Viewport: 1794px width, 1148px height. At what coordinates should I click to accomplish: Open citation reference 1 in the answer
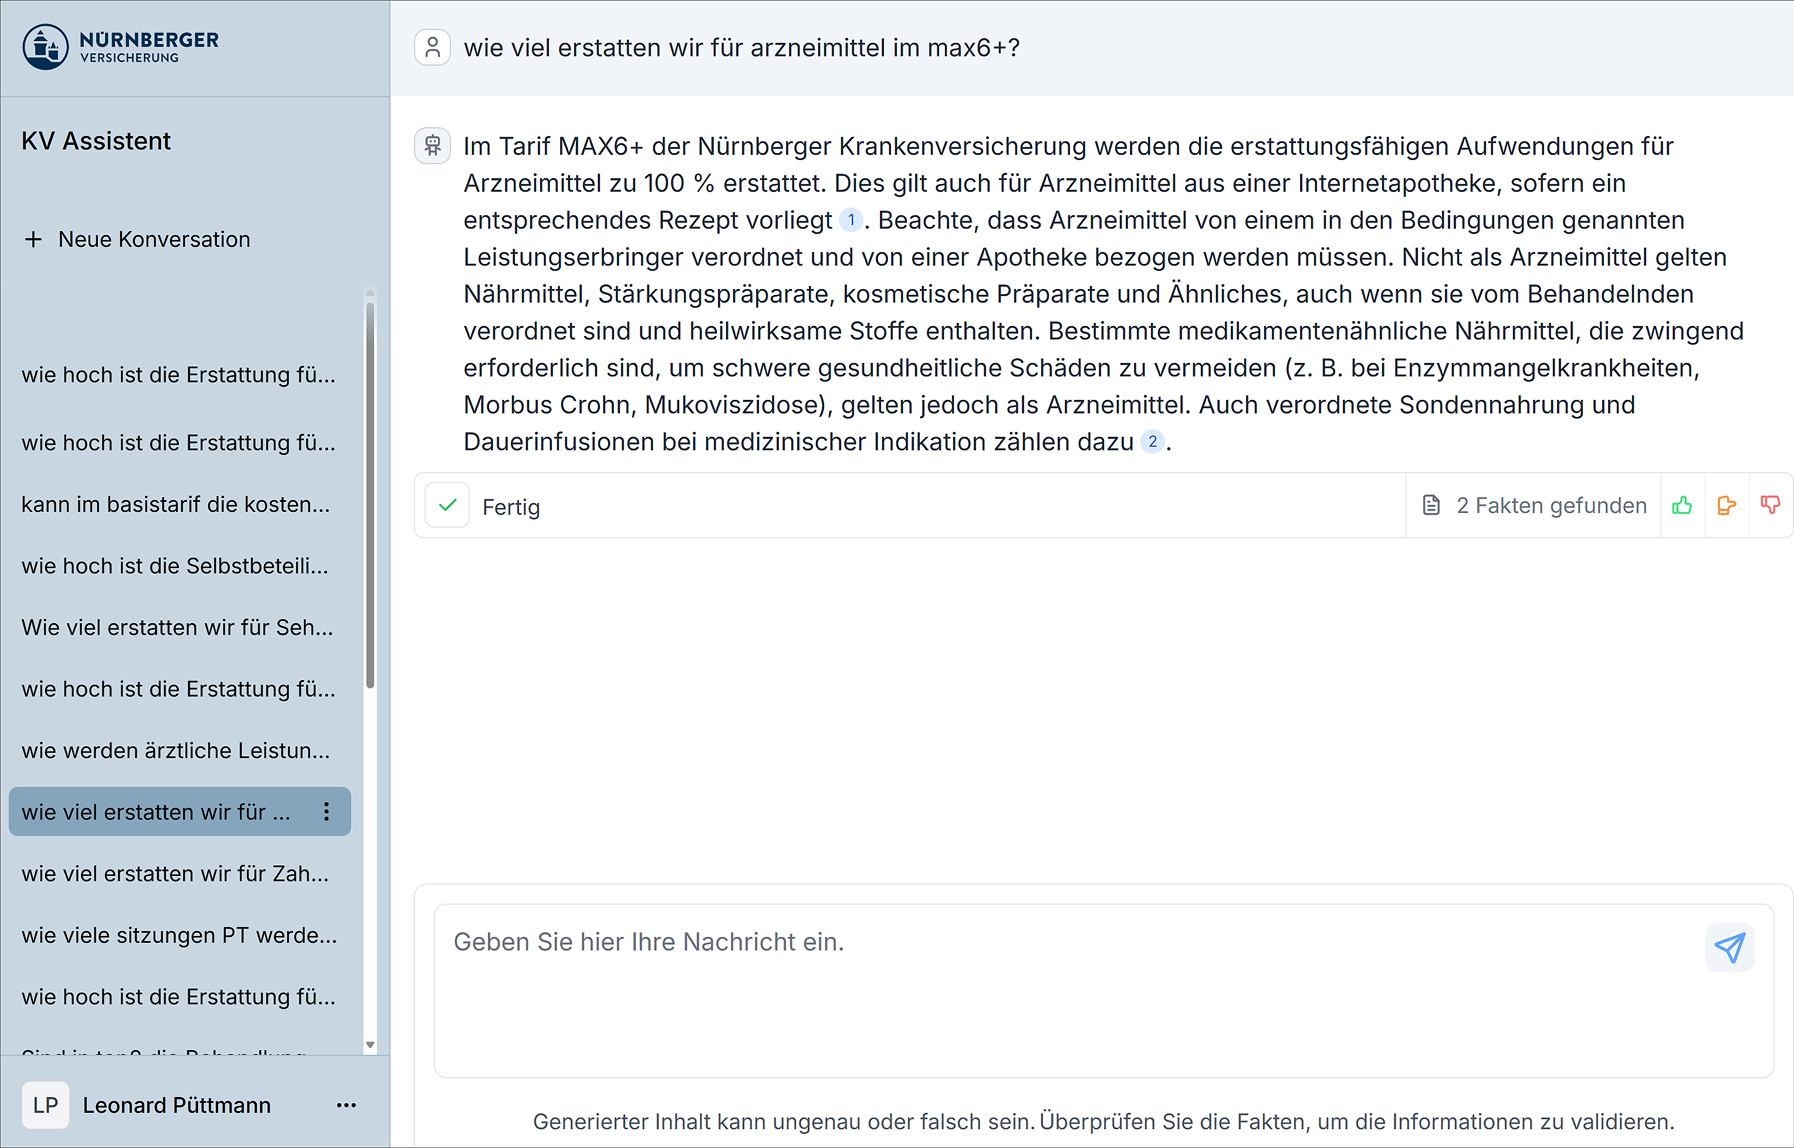(x=851, y=220)
